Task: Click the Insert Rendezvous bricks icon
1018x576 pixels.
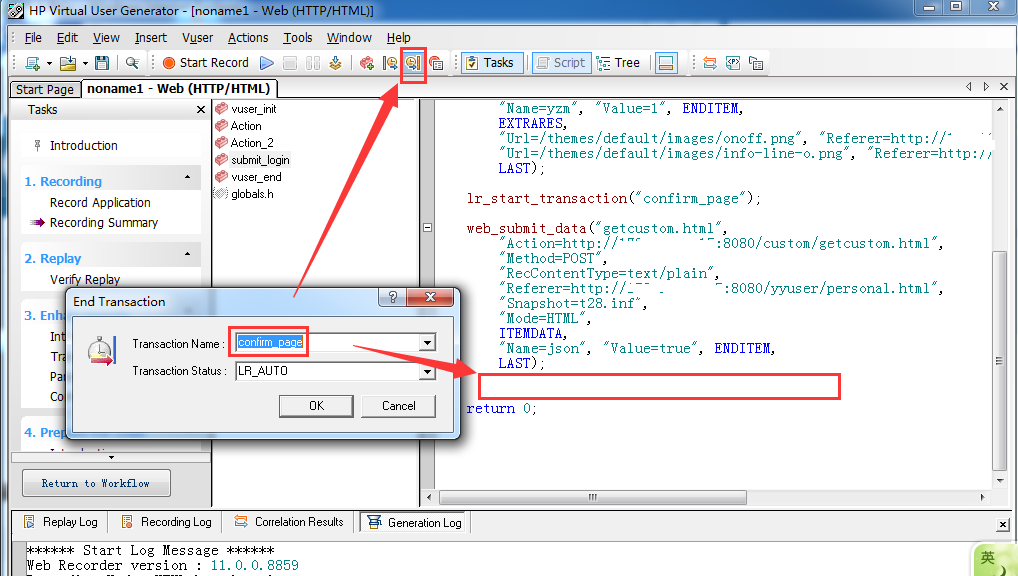Action: coord(367,63)
